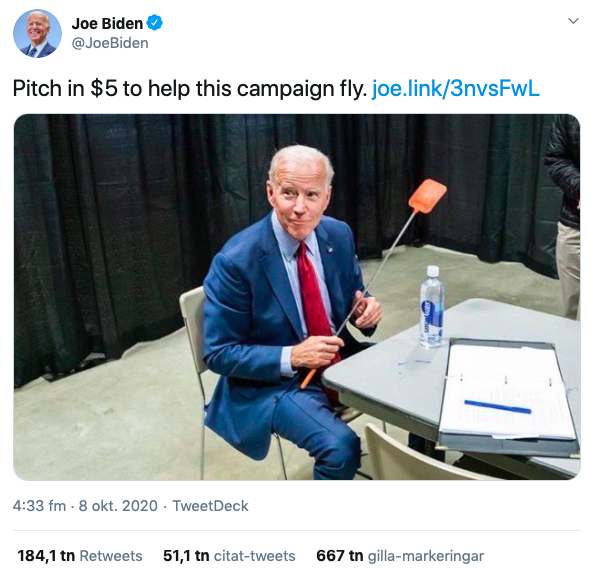This screenshot has width=595, height=577.
Task: View the 51,1 tn citat-tweets
Action: pos(229,556)
